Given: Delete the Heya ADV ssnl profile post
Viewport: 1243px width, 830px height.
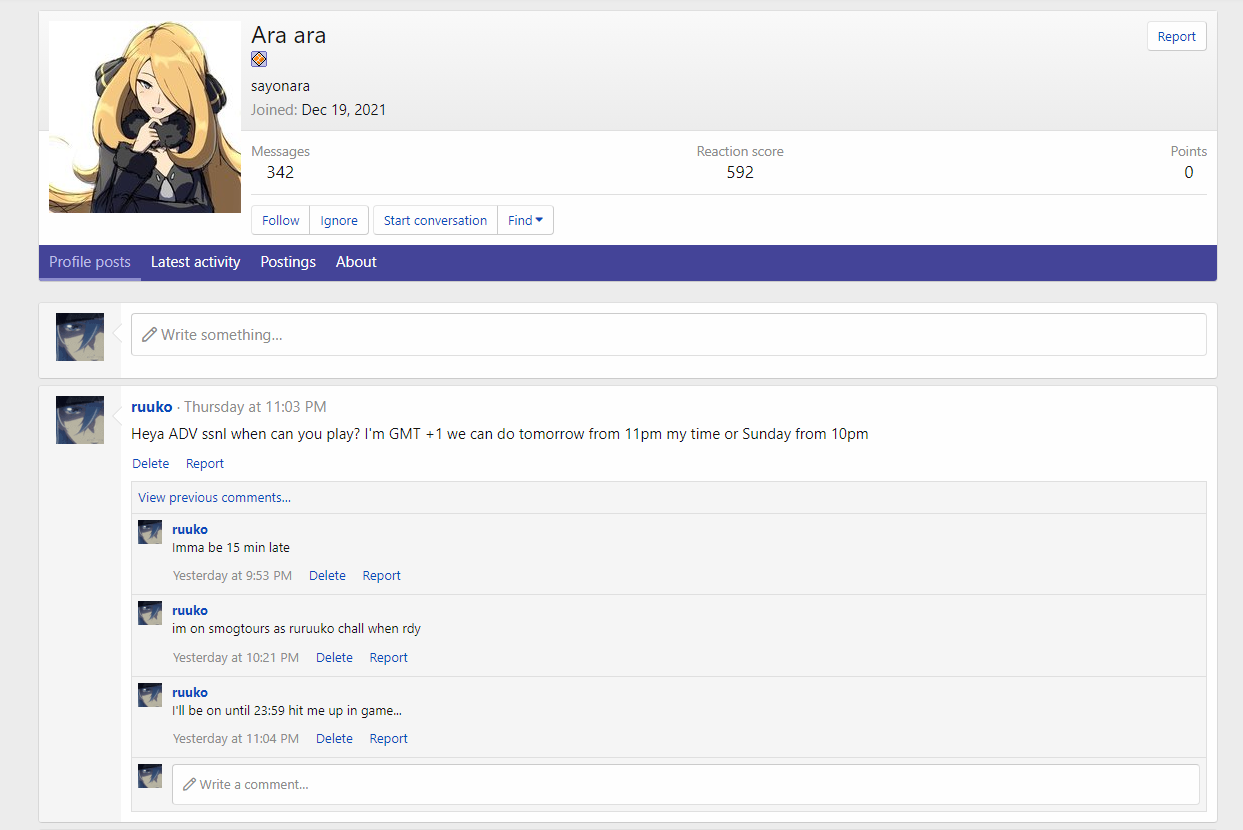Looking at the screenshot, I should point(151,463).
